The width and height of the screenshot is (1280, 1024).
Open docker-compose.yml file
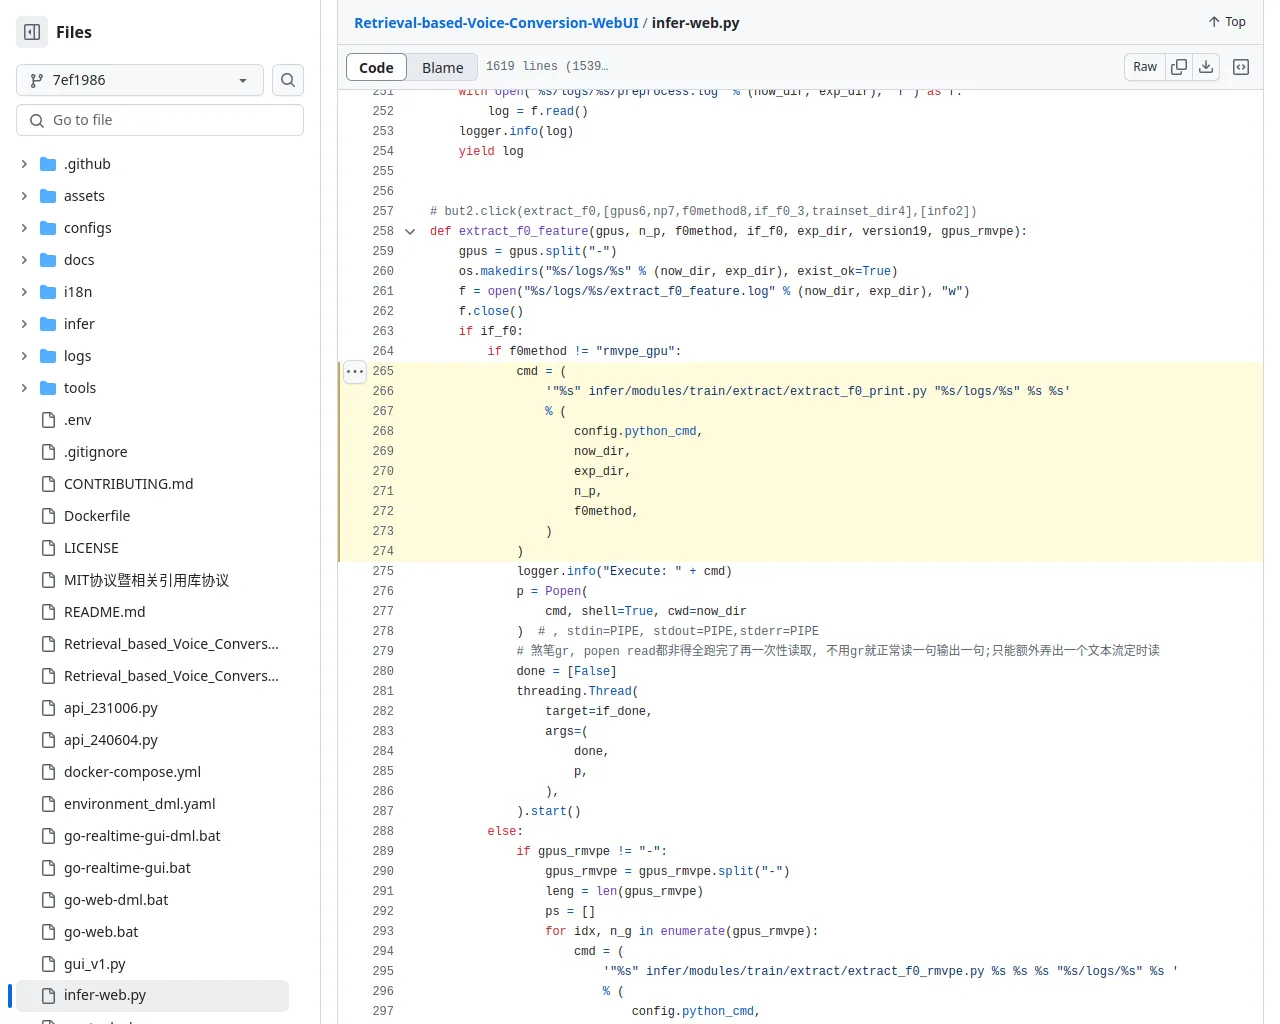pyautogui.click(x=132, y=772)
